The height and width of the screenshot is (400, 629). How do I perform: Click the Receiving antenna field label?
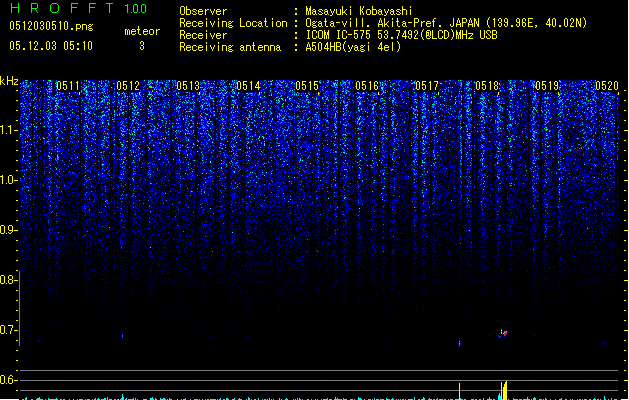(230, 47)
